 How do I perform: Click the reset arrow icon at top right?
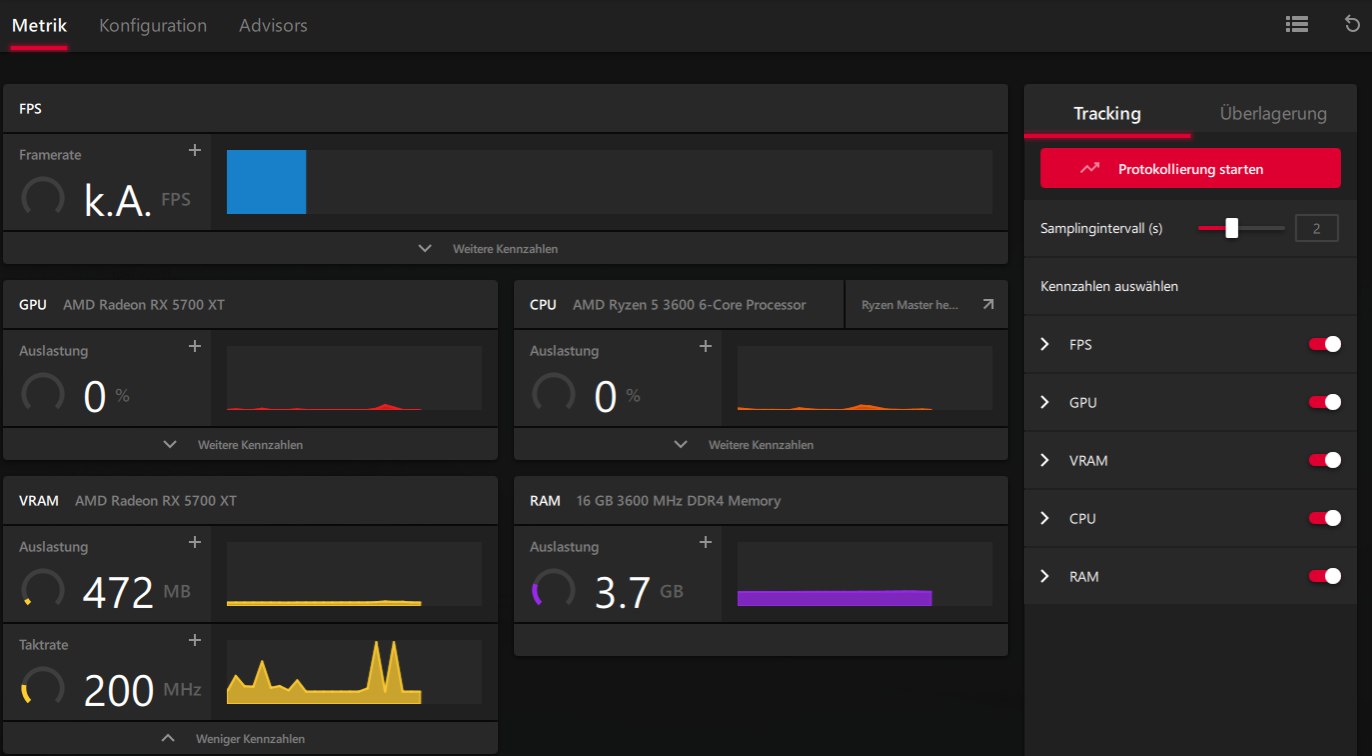1352,24
